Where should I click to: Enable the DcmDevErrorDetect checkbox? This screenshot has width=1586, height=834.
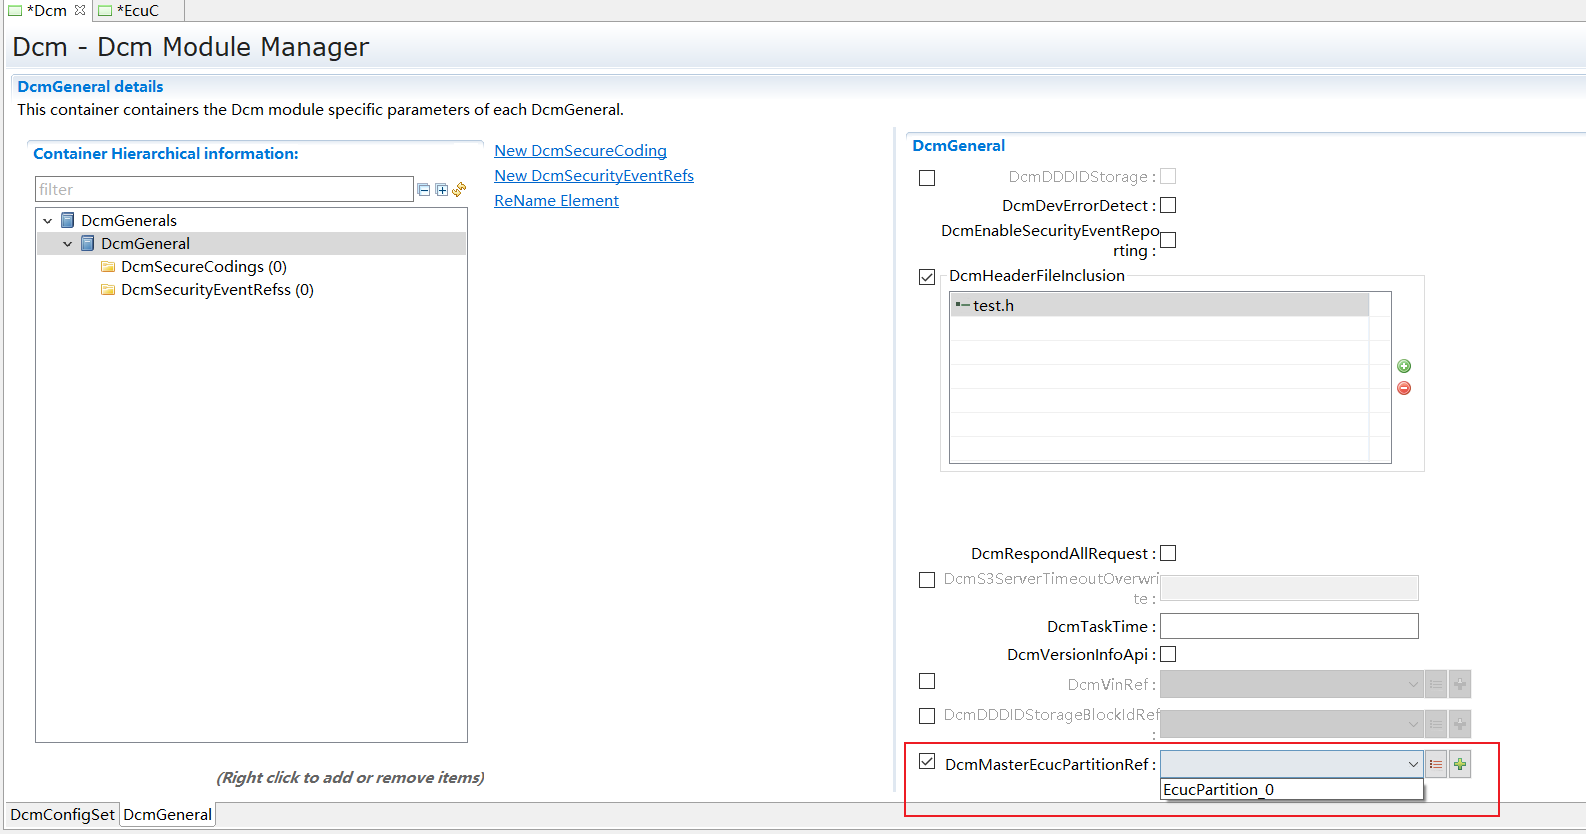1168,205
